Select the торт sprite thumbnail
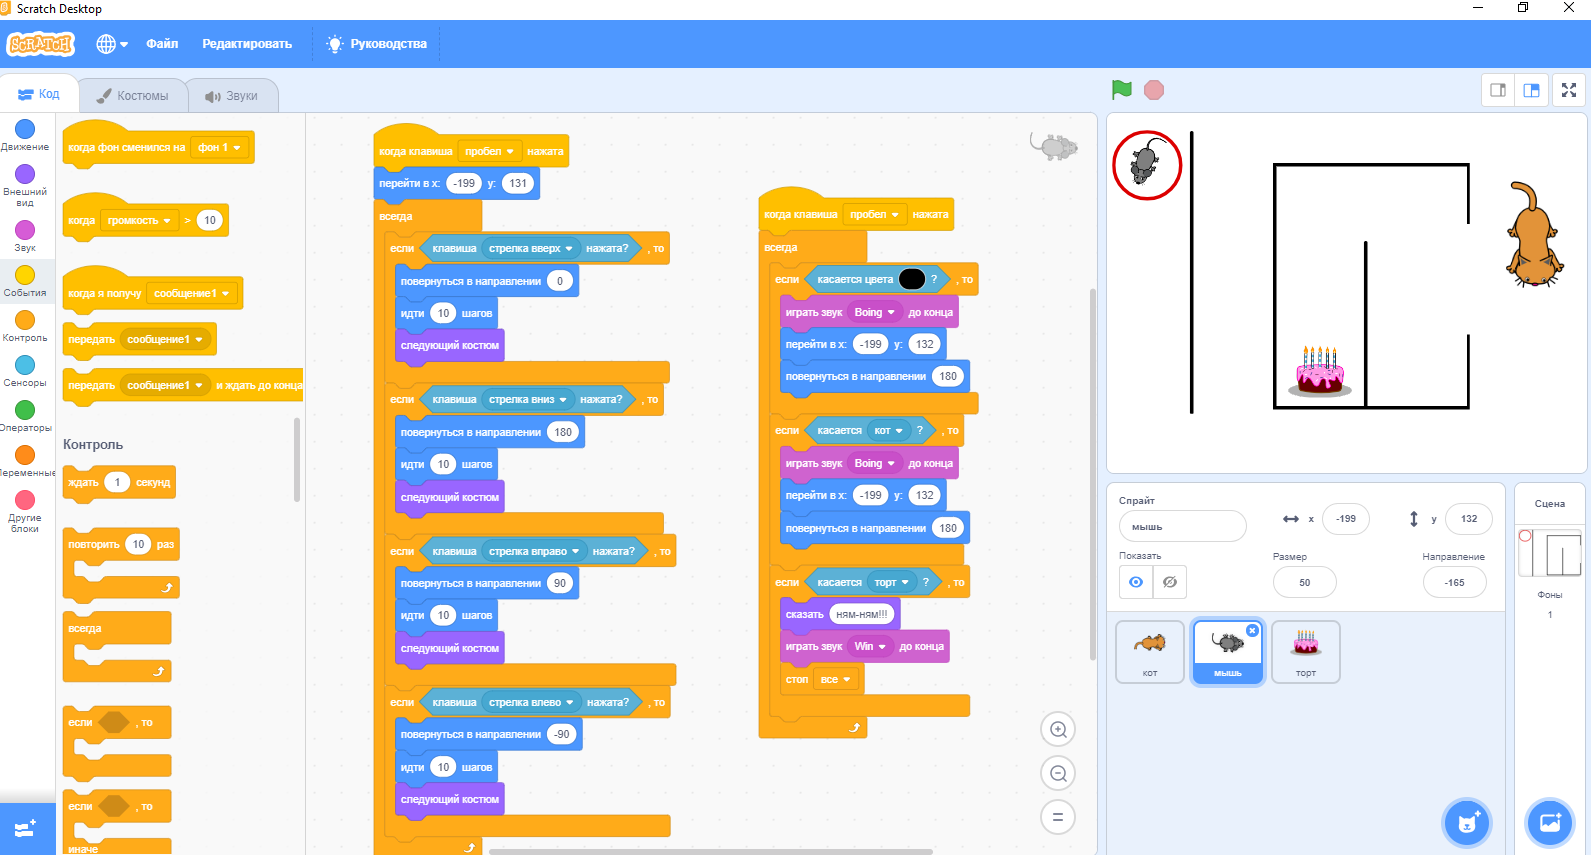This screenshot has width=1591, height=855. [1305, 651]
